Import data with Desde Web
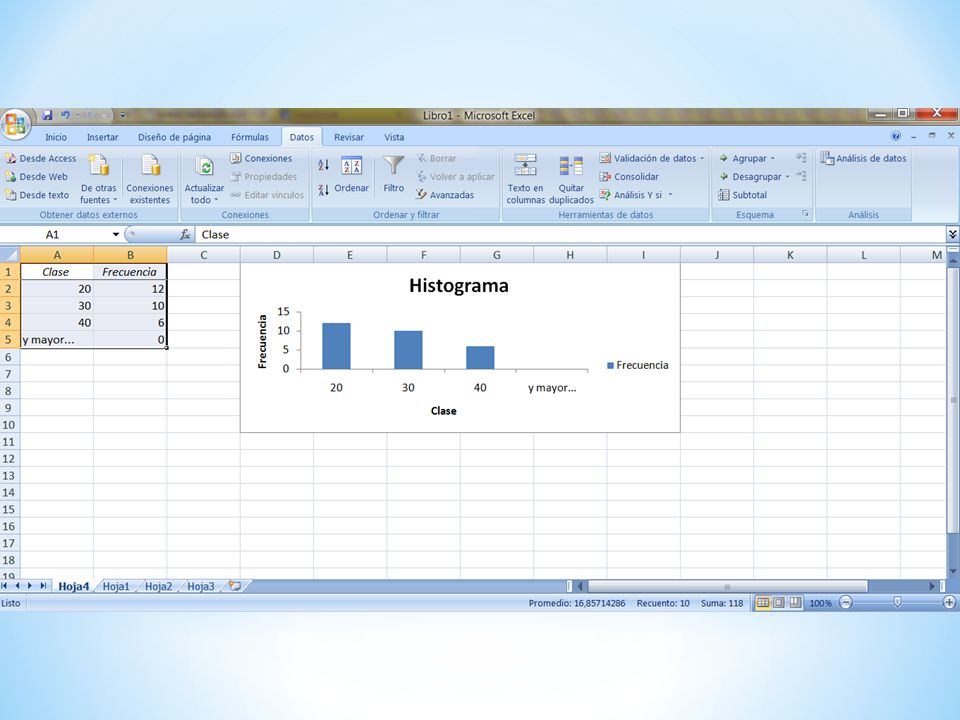 point(37,176)
